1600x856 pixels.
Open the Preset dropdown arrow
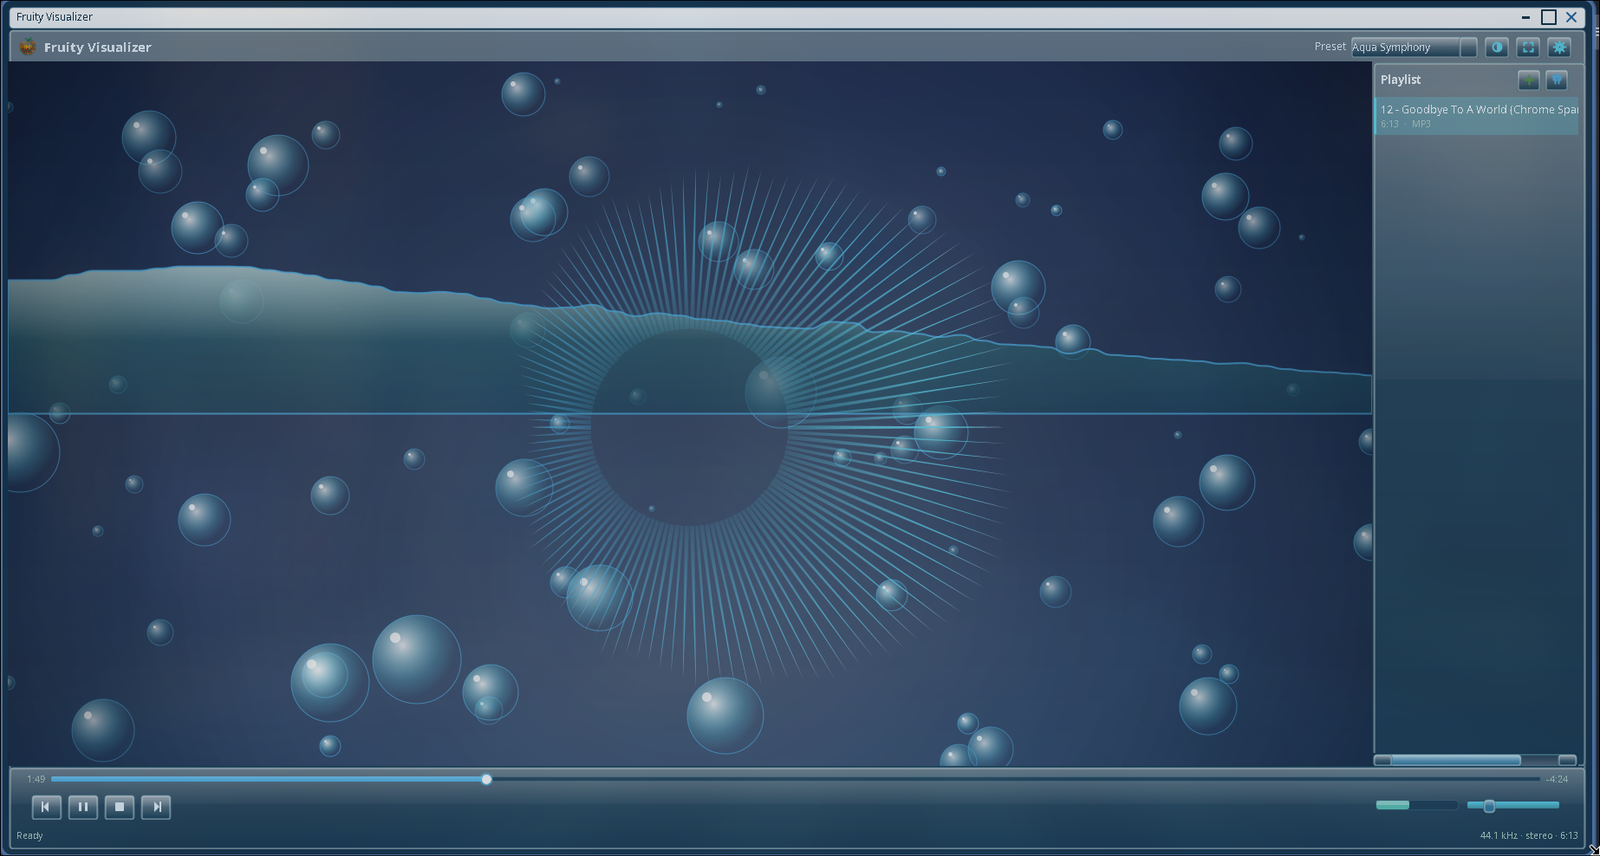pos(1468,47)
